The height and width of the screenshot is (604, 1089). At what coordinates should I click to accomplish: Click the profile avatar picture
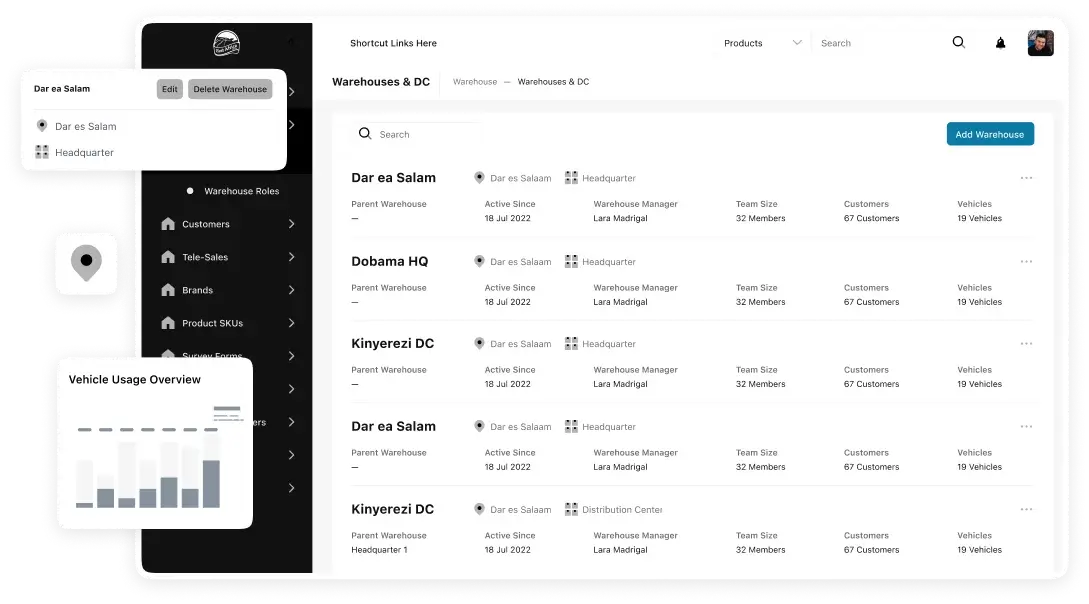pyautogui.click(x=1040, y=42)
